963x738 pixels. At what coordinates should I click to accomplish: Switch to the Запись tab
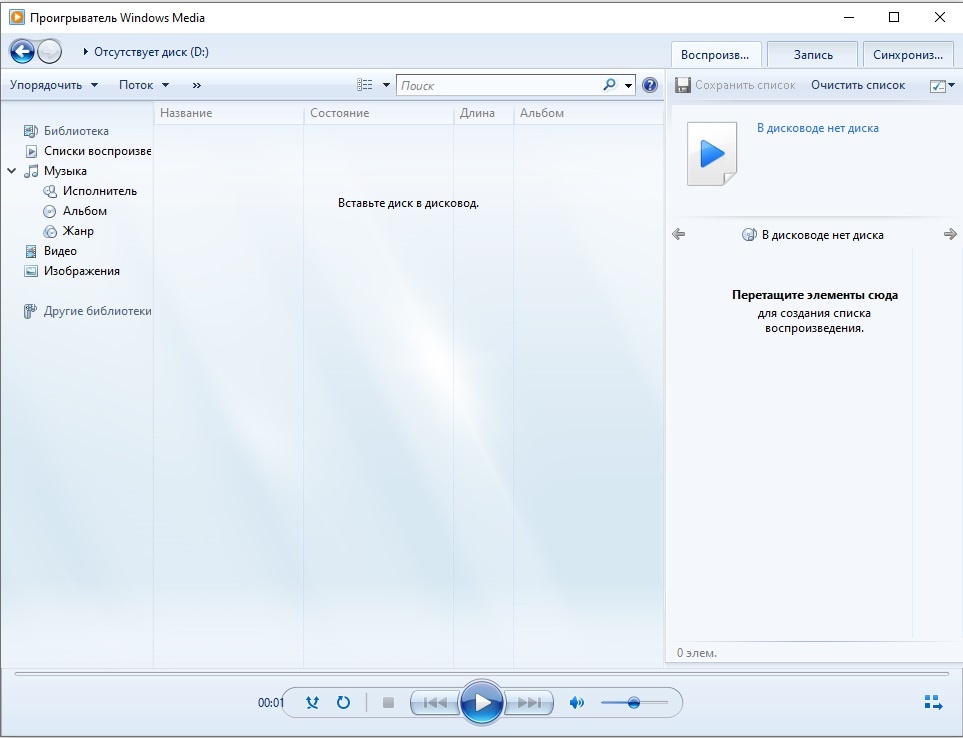pos(813,55)
